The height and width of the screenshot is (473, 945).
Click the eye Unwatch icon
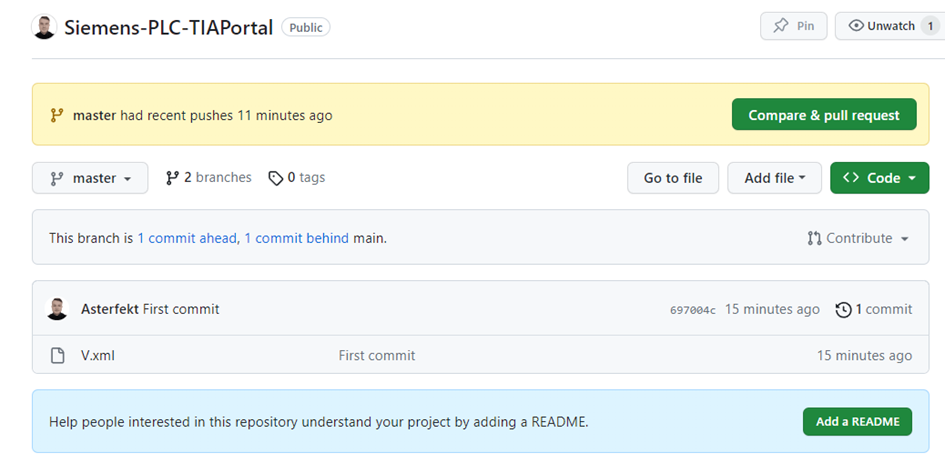856,26
